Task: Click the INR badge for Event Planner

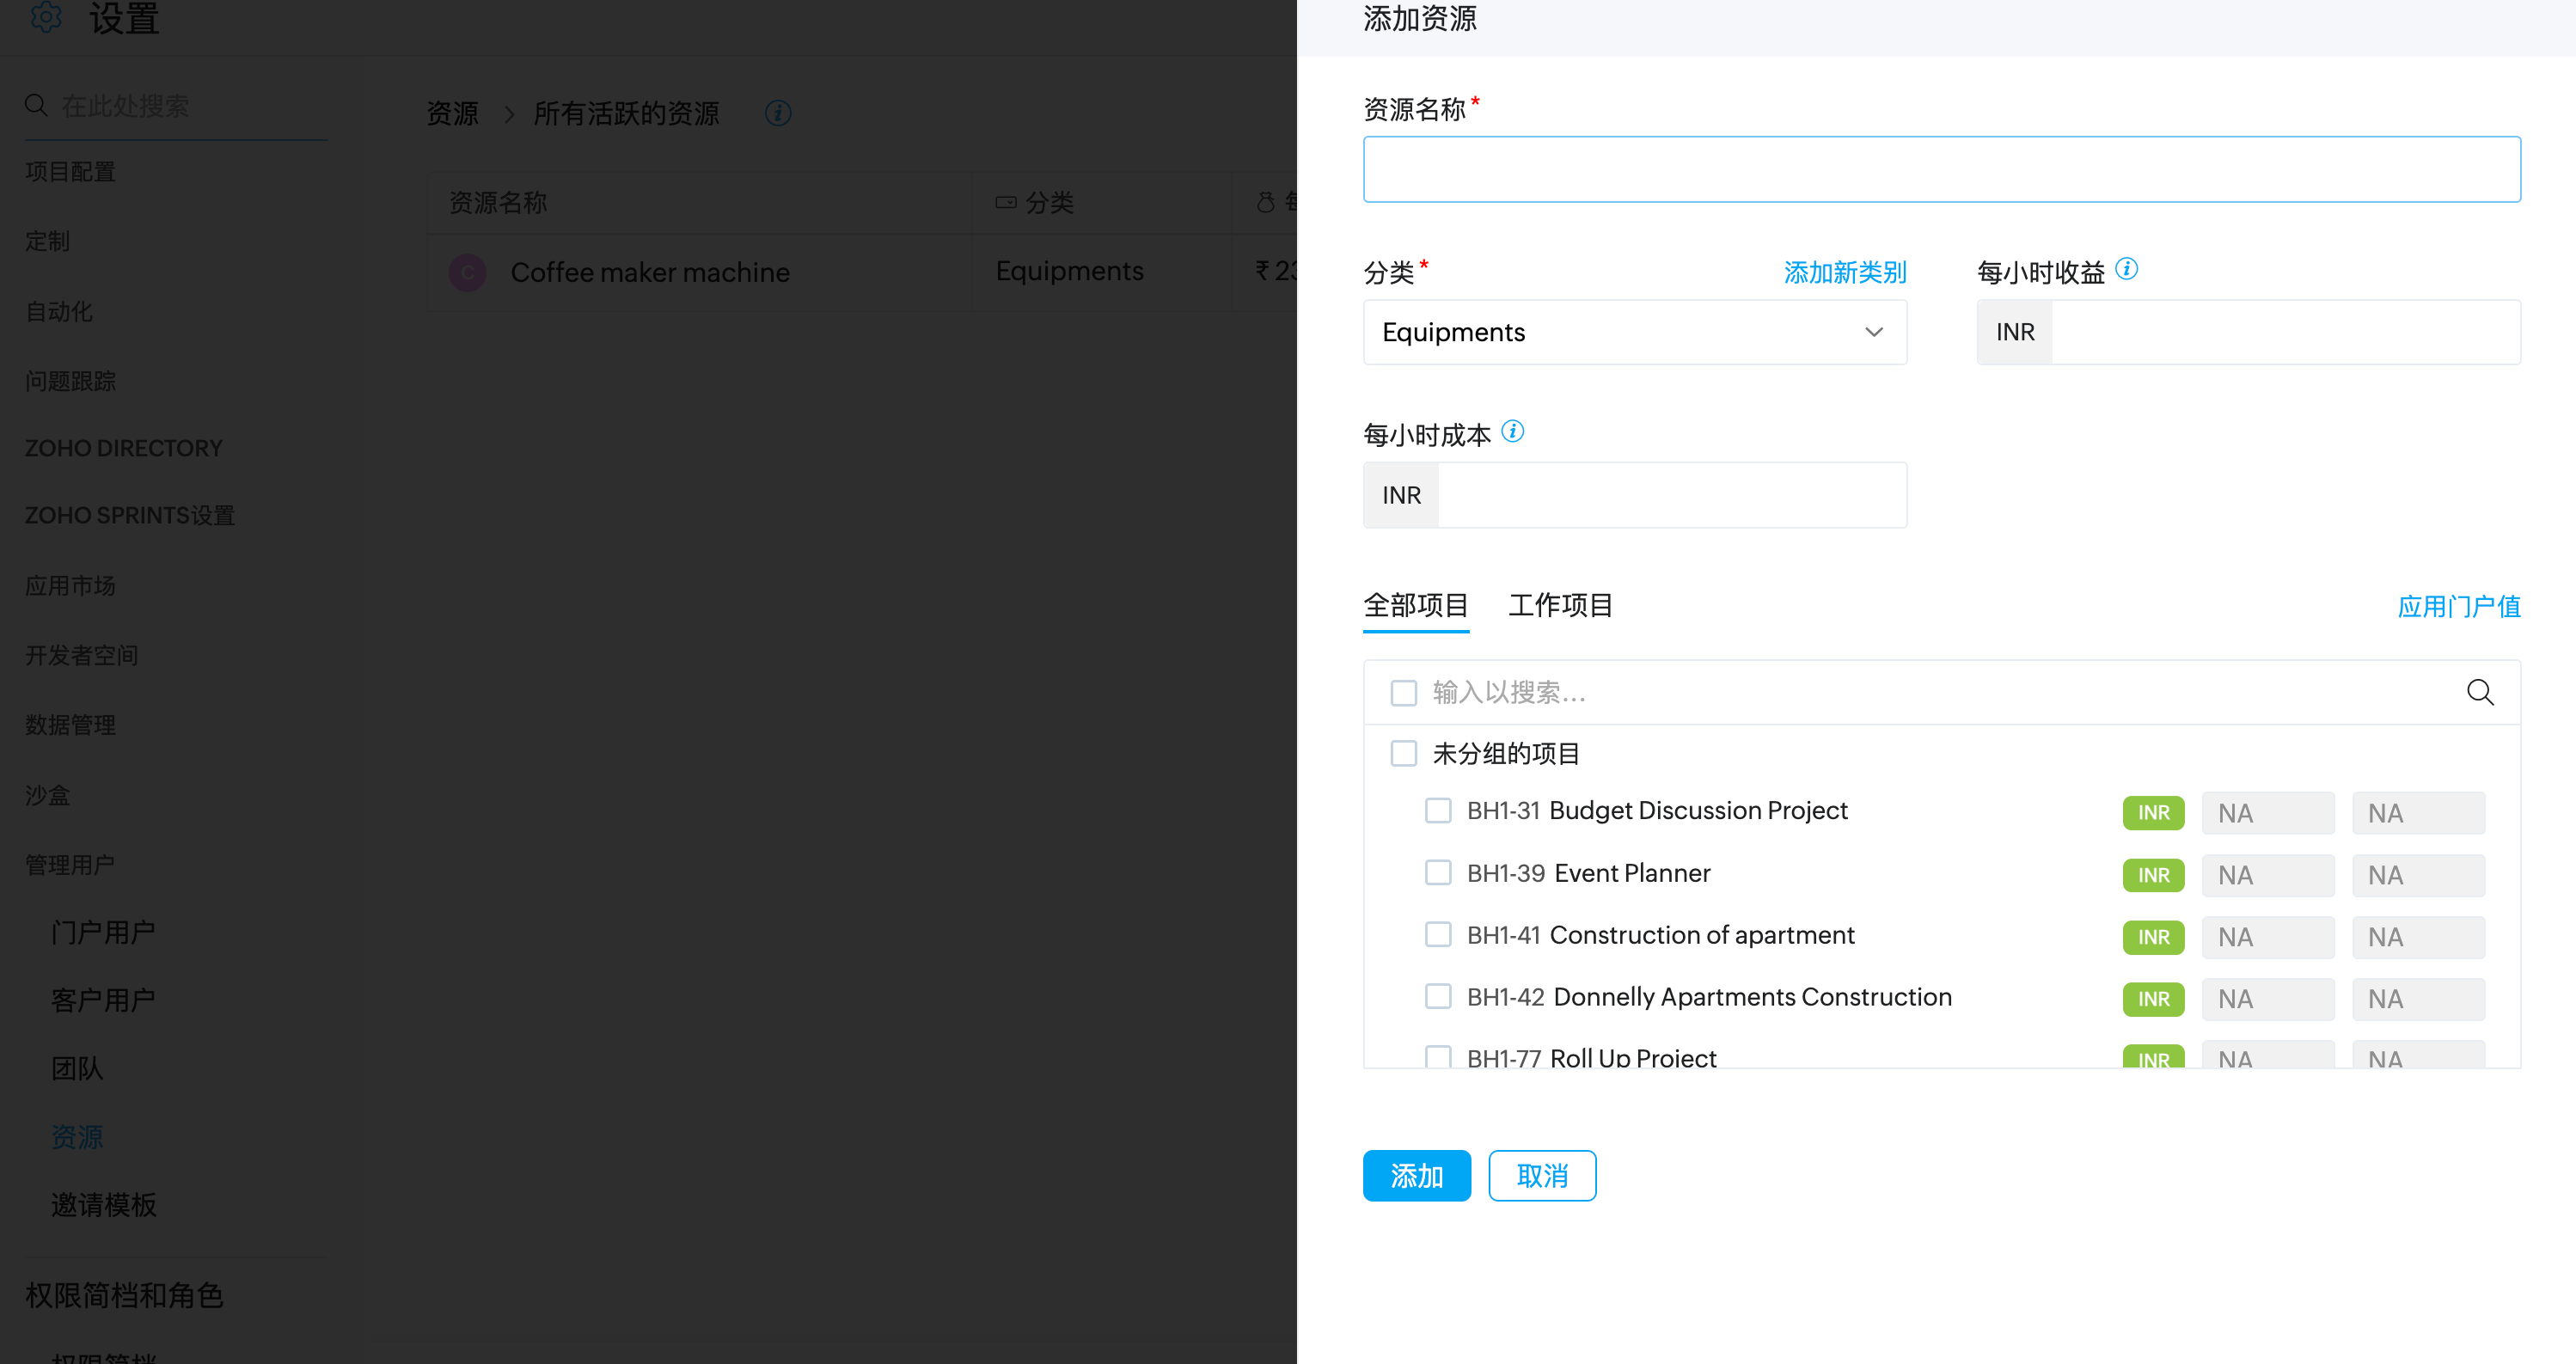Action: (2152, 875)
